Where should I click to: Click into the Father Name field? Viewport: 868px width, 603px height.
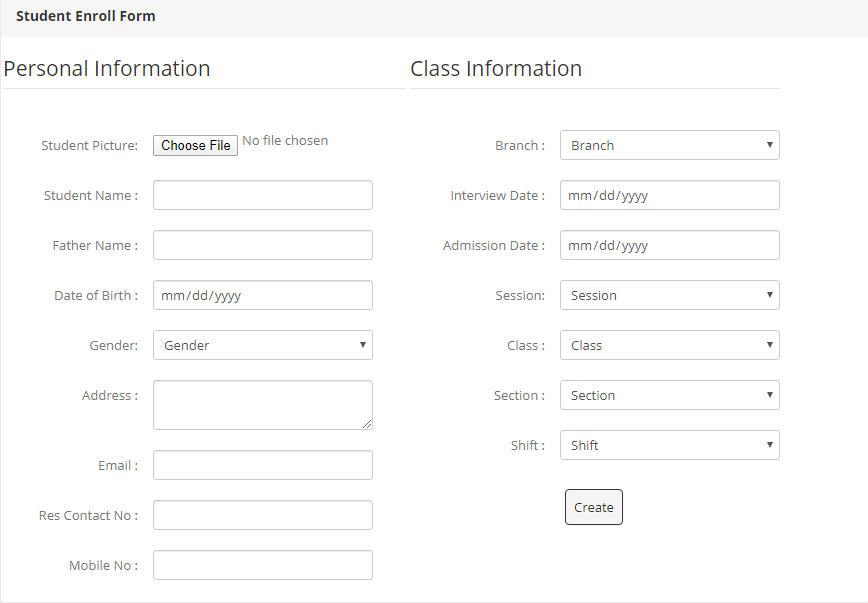[x=262, y=245]
